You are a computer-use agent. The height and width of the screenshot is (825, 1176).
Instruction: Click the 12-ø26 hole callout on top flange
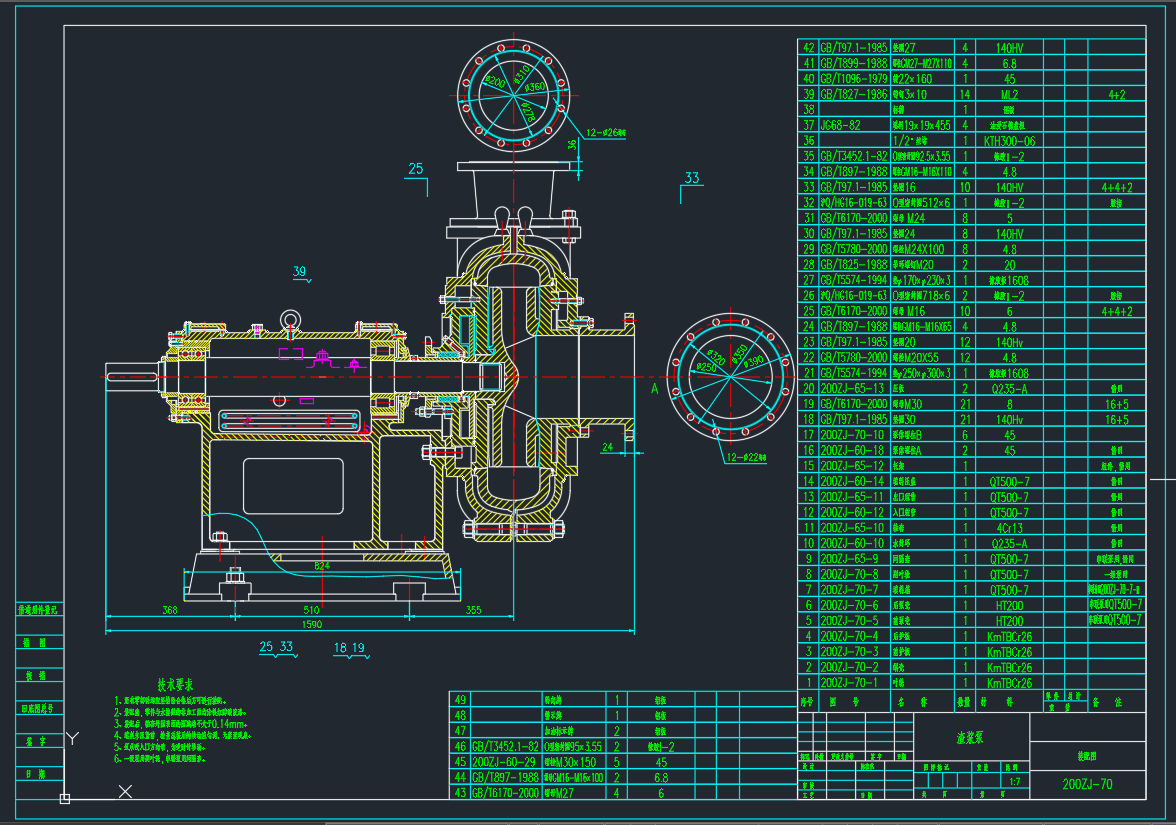tap(606, 132)
